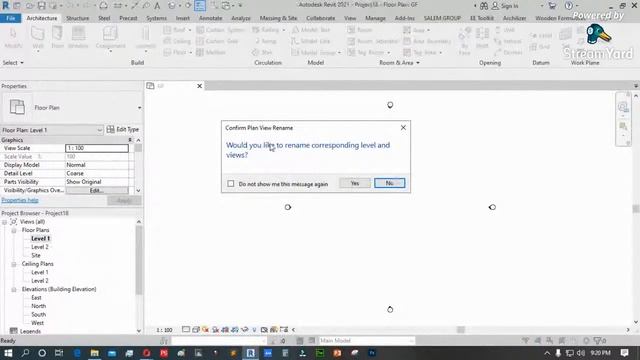Click the help question mark icon
Image resolution: width=640 pixels, height=360 pixels.
coord(569,6)
